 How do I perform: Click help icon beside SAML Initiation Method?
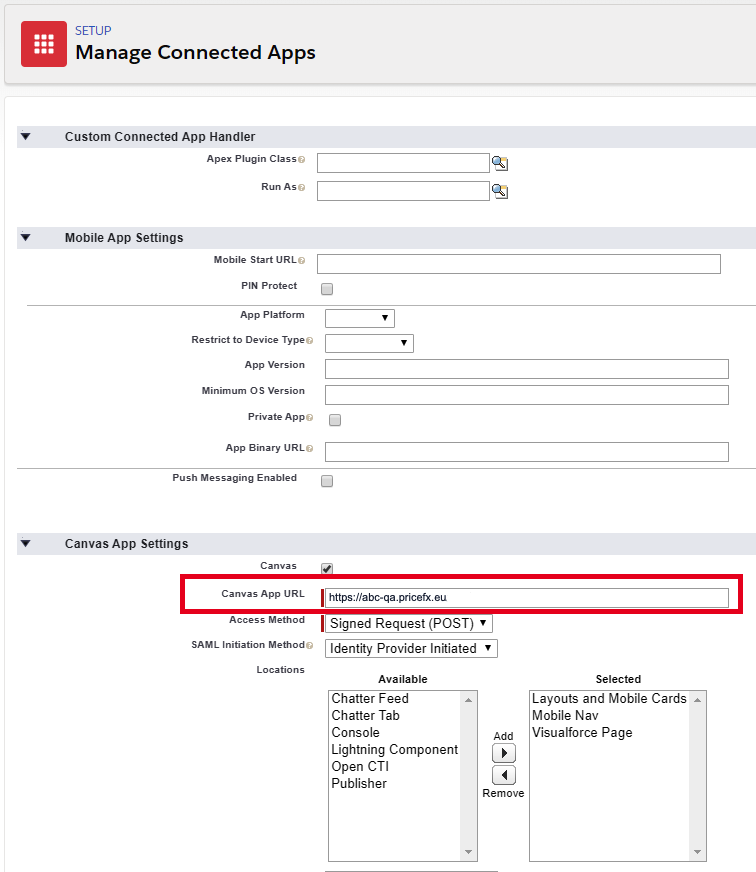309,646
